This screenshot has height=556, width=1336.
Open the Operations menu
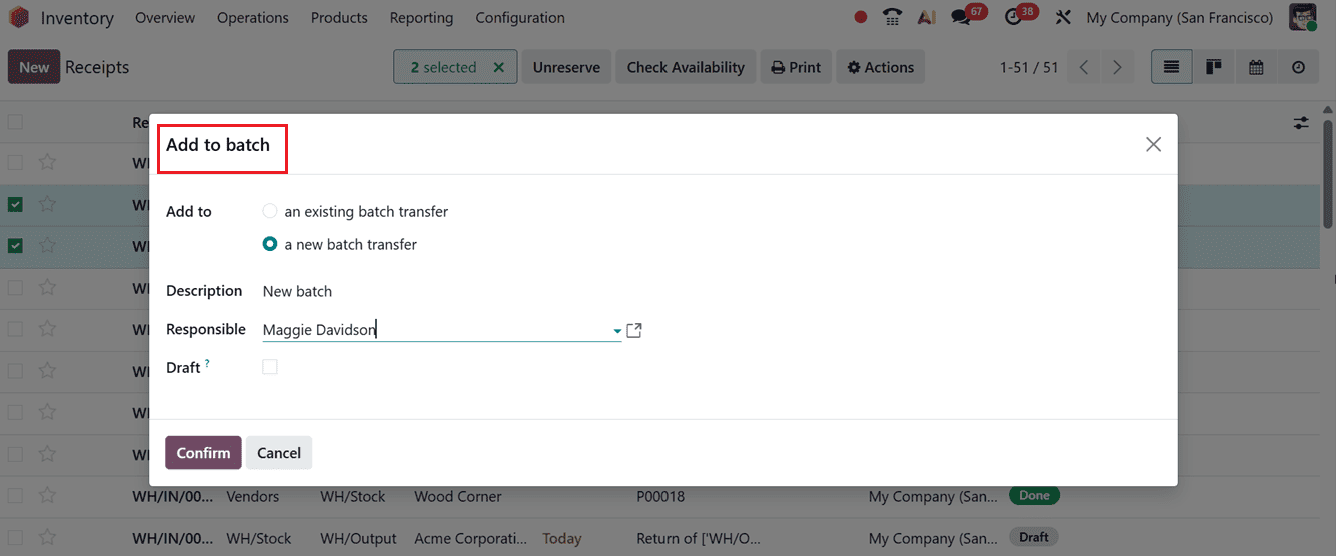click(x=252, y=18)
